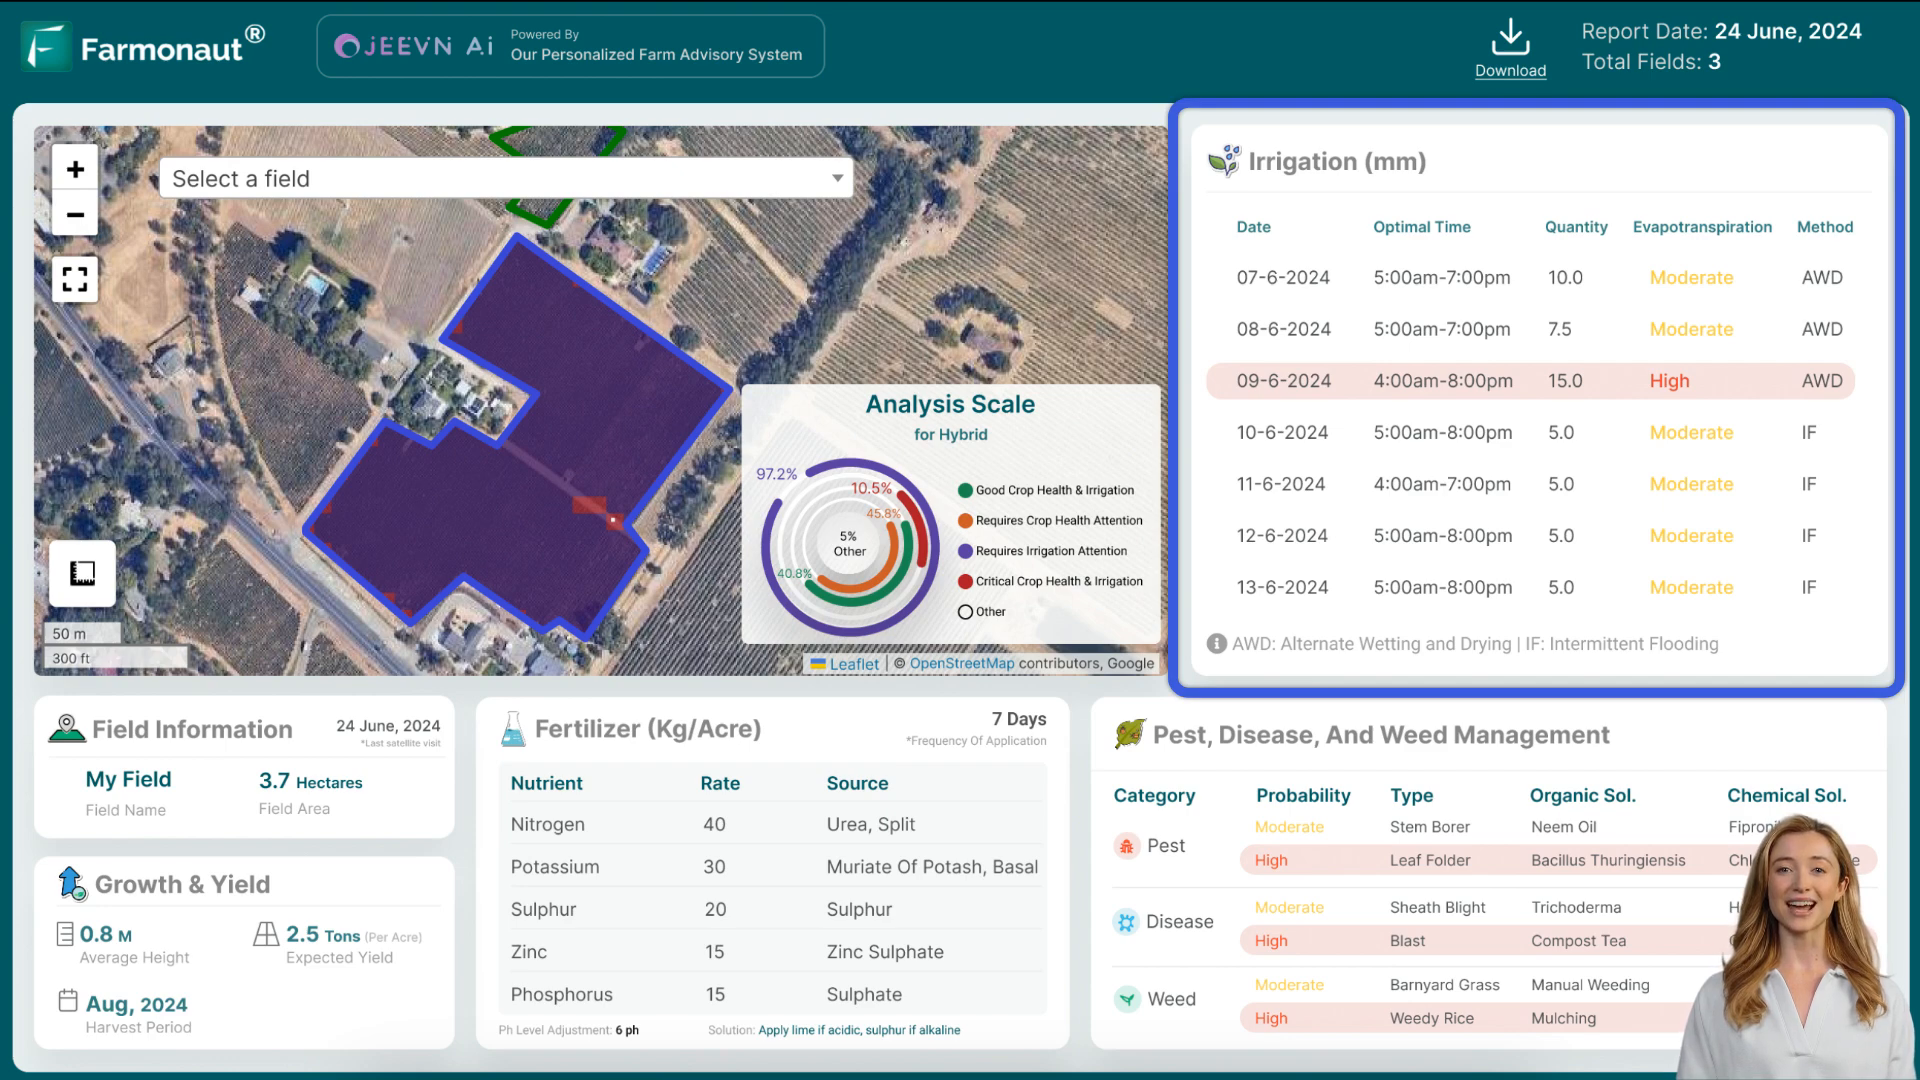Toggle zoom out button on map
The width and height of the screenshot is (1920, 1080).
[x=75, y=214]
